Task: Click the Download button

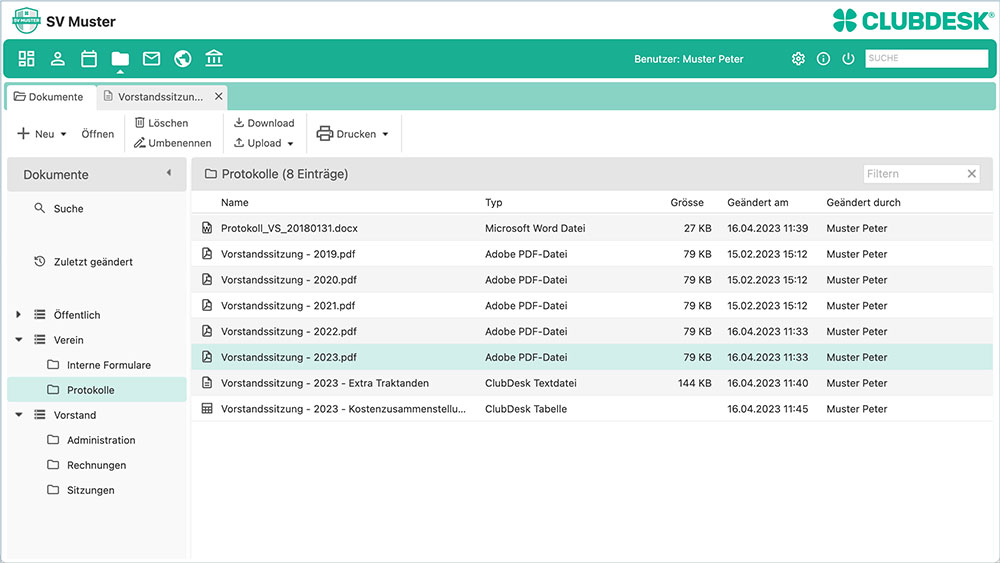Action: pos(263,123)
